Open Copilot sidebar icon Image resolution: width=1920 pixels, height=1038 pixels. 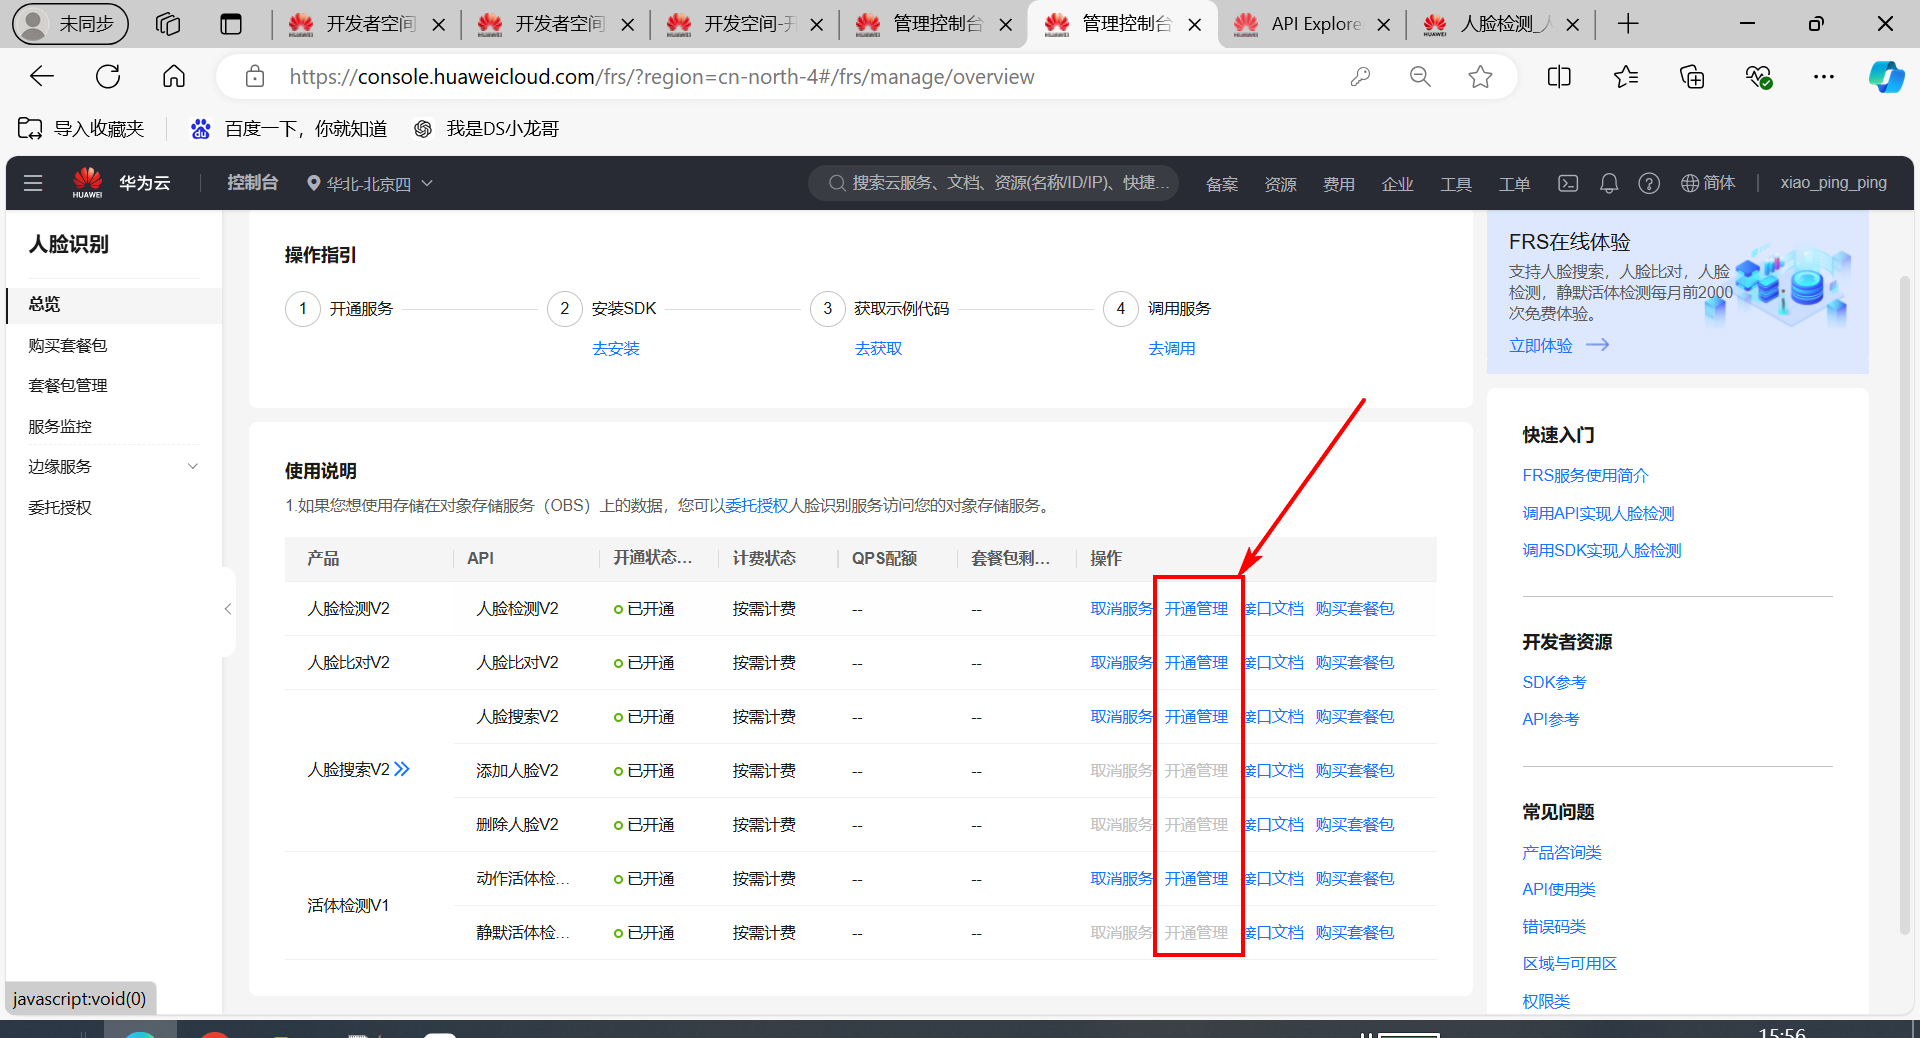pos(1886,77)
